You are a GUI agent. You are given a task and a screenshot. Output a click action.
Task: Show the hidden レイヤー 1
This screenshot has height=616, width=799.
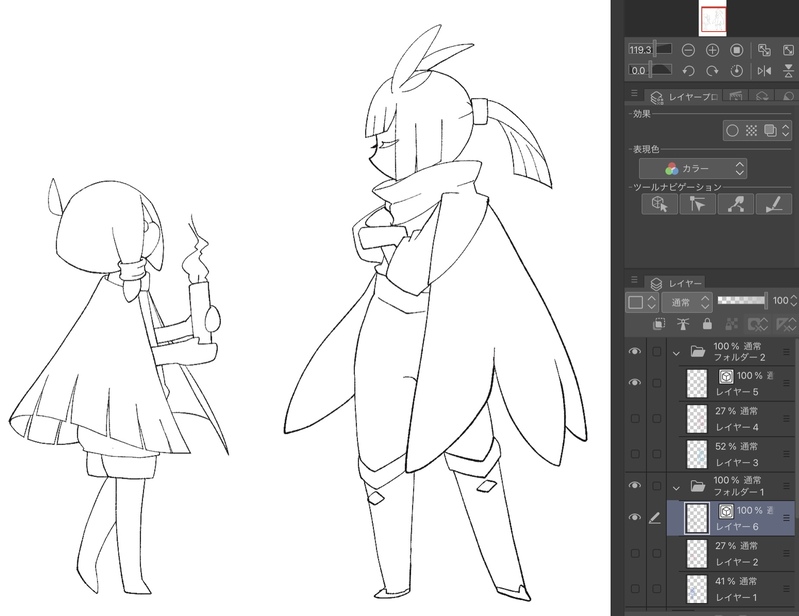click(635, 588)
